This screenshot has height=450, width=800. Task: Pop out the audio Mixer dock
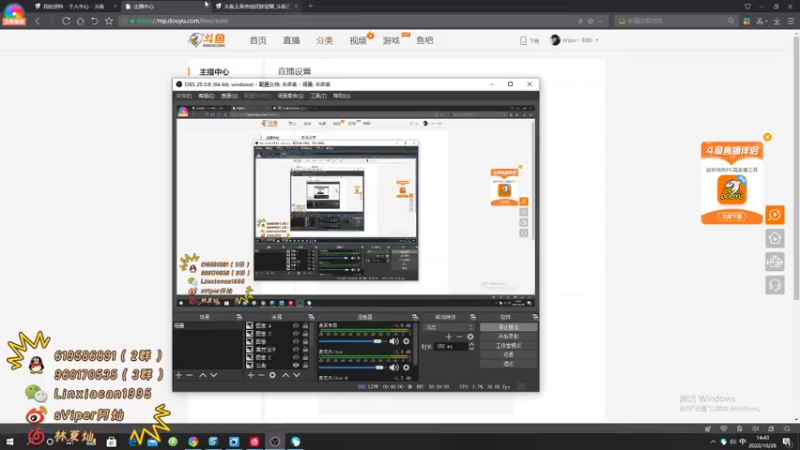pos(415,317)
